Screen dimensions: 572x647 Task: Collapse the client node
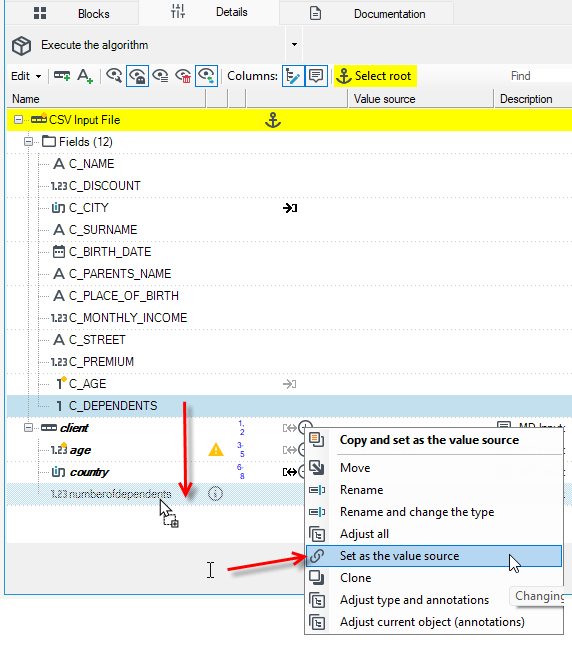click(x=28, y=427)
